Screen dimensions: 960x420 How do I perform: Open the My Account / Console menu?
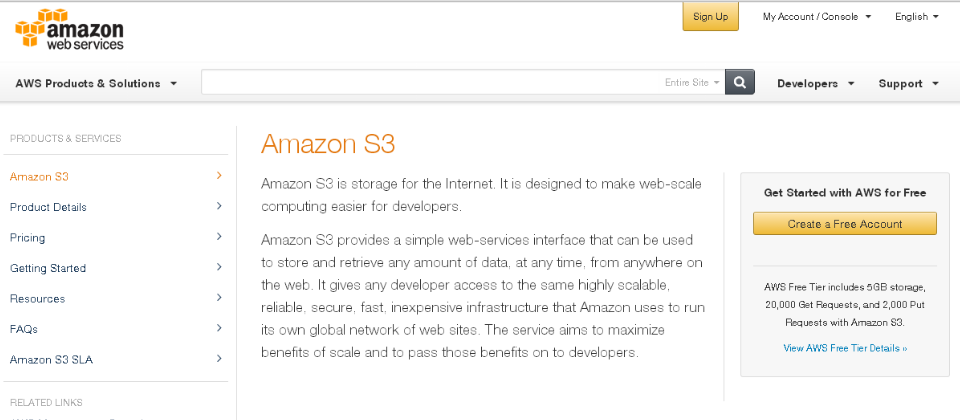[x=817, y=17]
